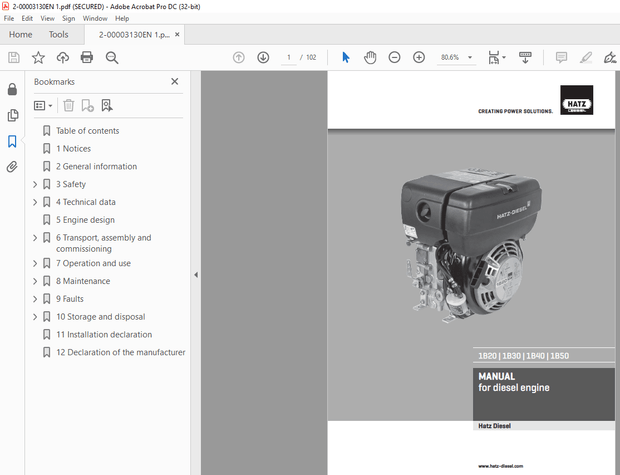Viewport: 620px width, 475px height.
Task: Zoom in with the plus icon
Action: pyautogui.click(x=419, y=58)
